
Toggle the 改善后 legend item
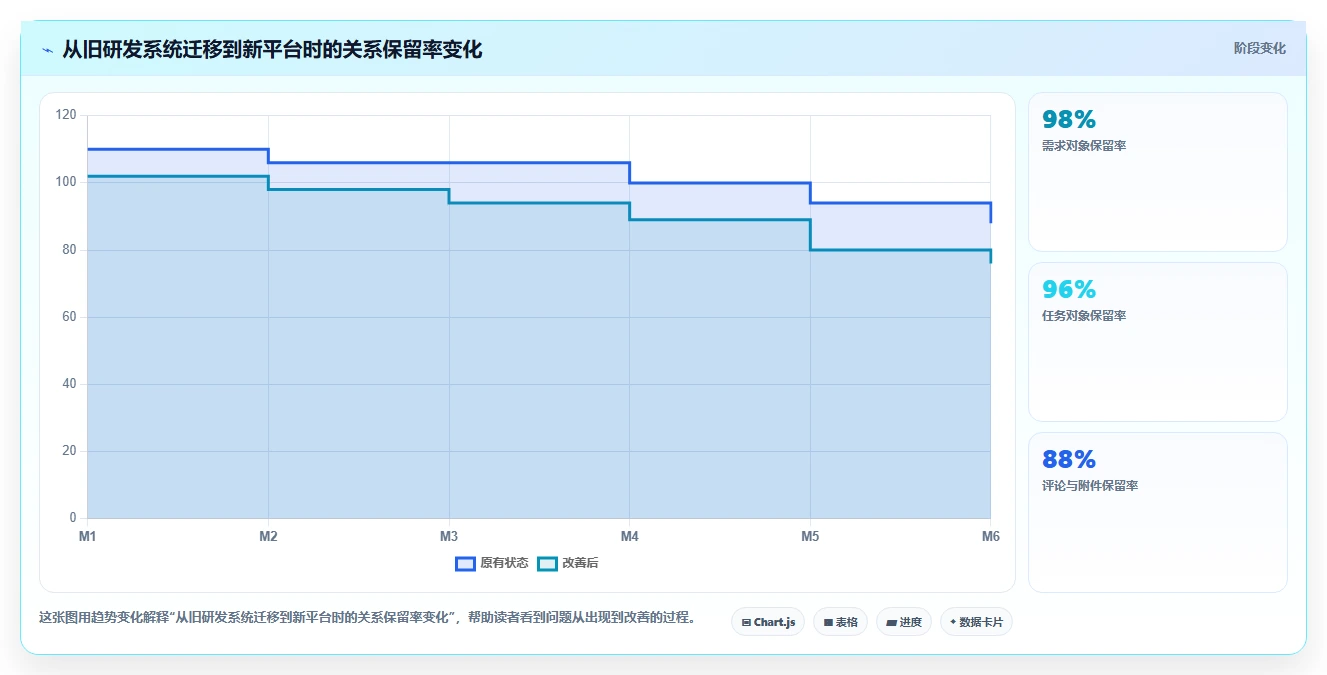point(568,563)
